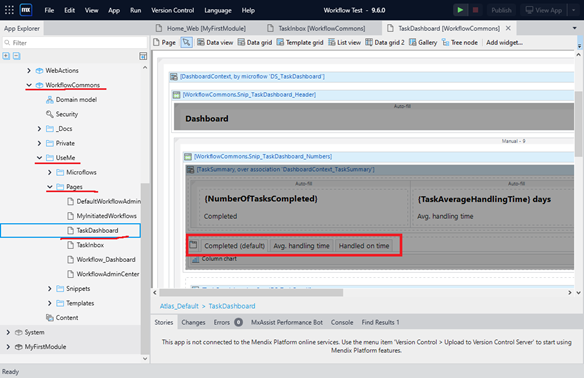The height and width of the screenshot is (378, 584).
Task: Open the Edit menu
Action: [x=69, y=10]
